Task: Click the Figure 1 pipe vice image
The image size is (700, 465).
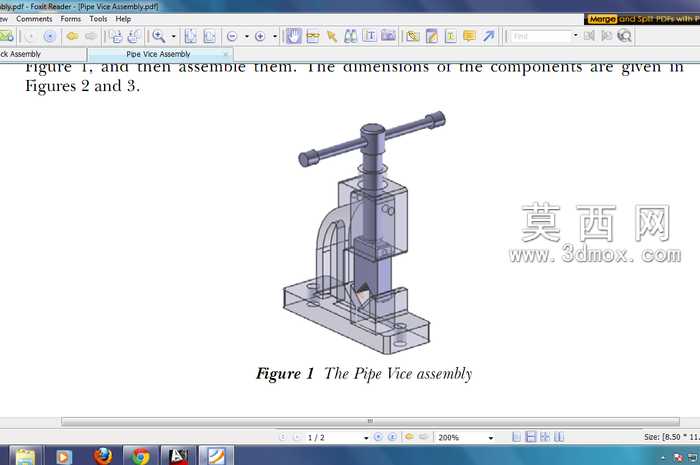Action: click(x=364, y=232)
